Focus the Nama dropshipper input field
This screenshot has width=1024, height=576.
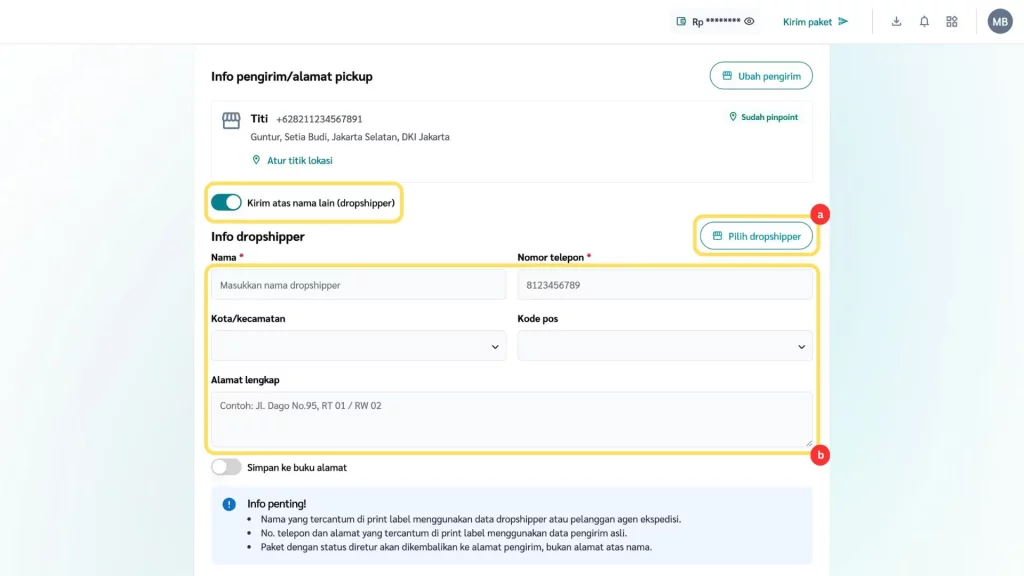click(358, 285)
